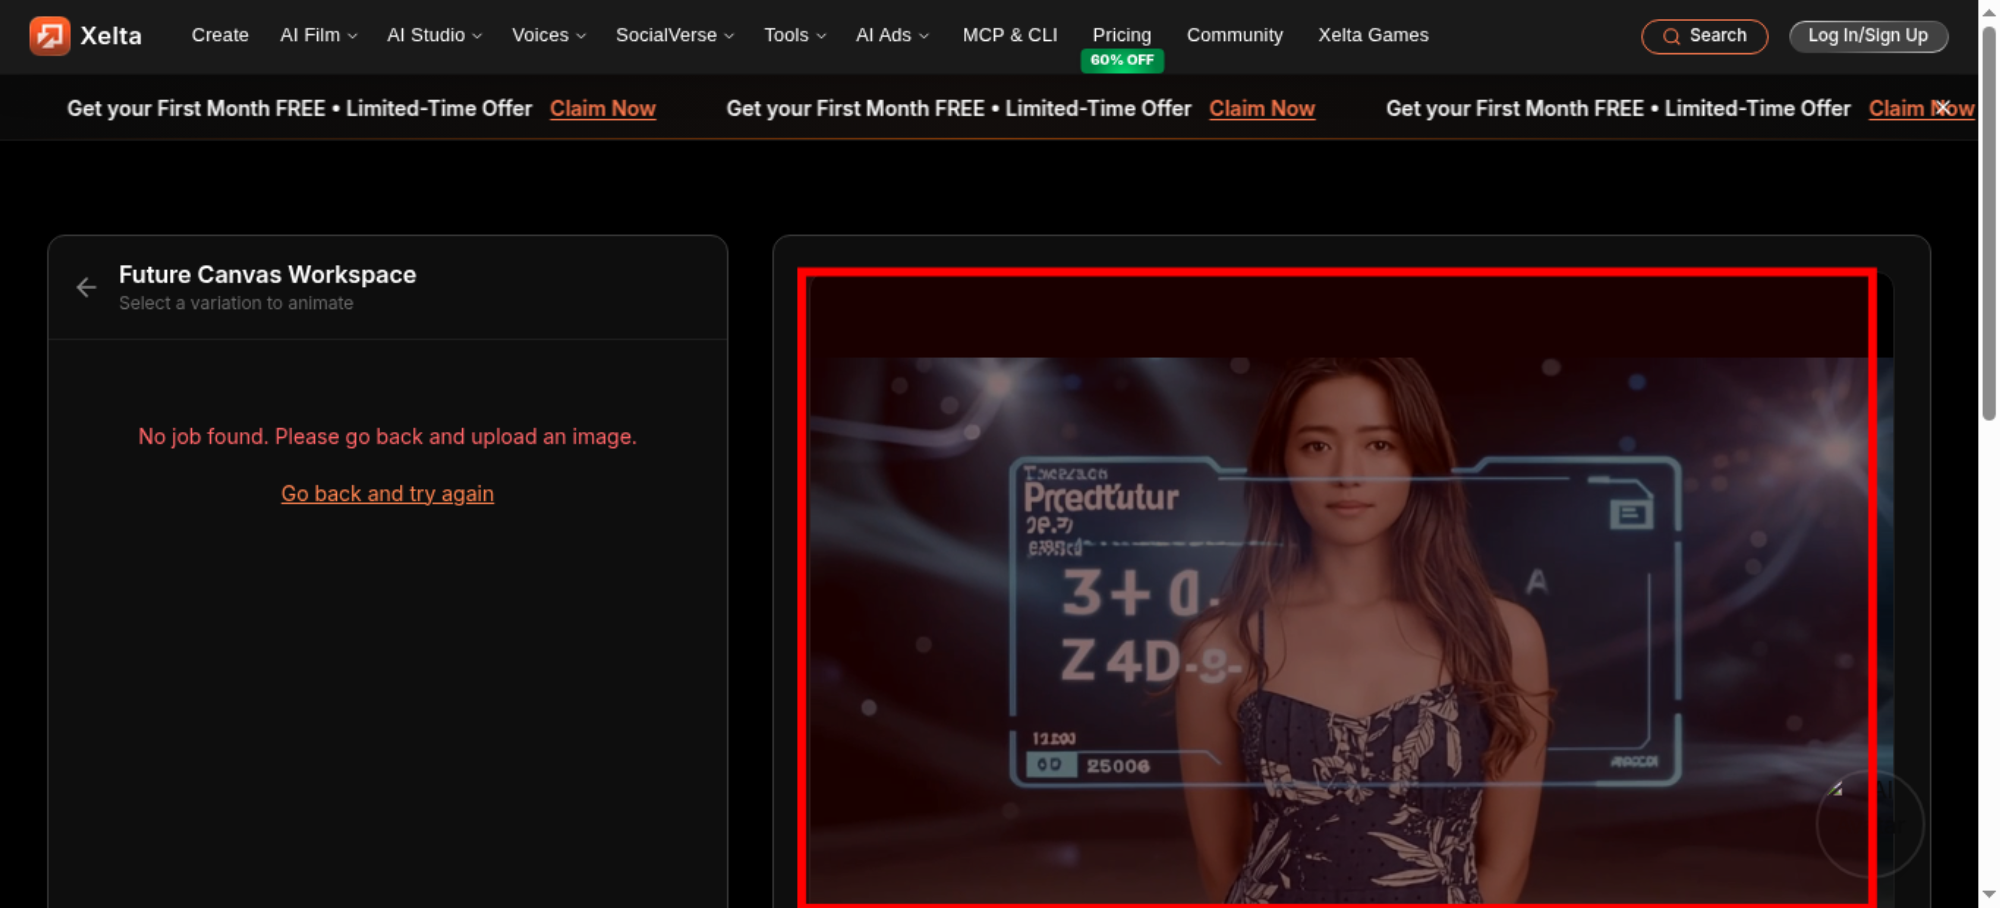2000x908 pixels.
Task: Go back using the workspace arrow
Action: click(x=86, y=288)
